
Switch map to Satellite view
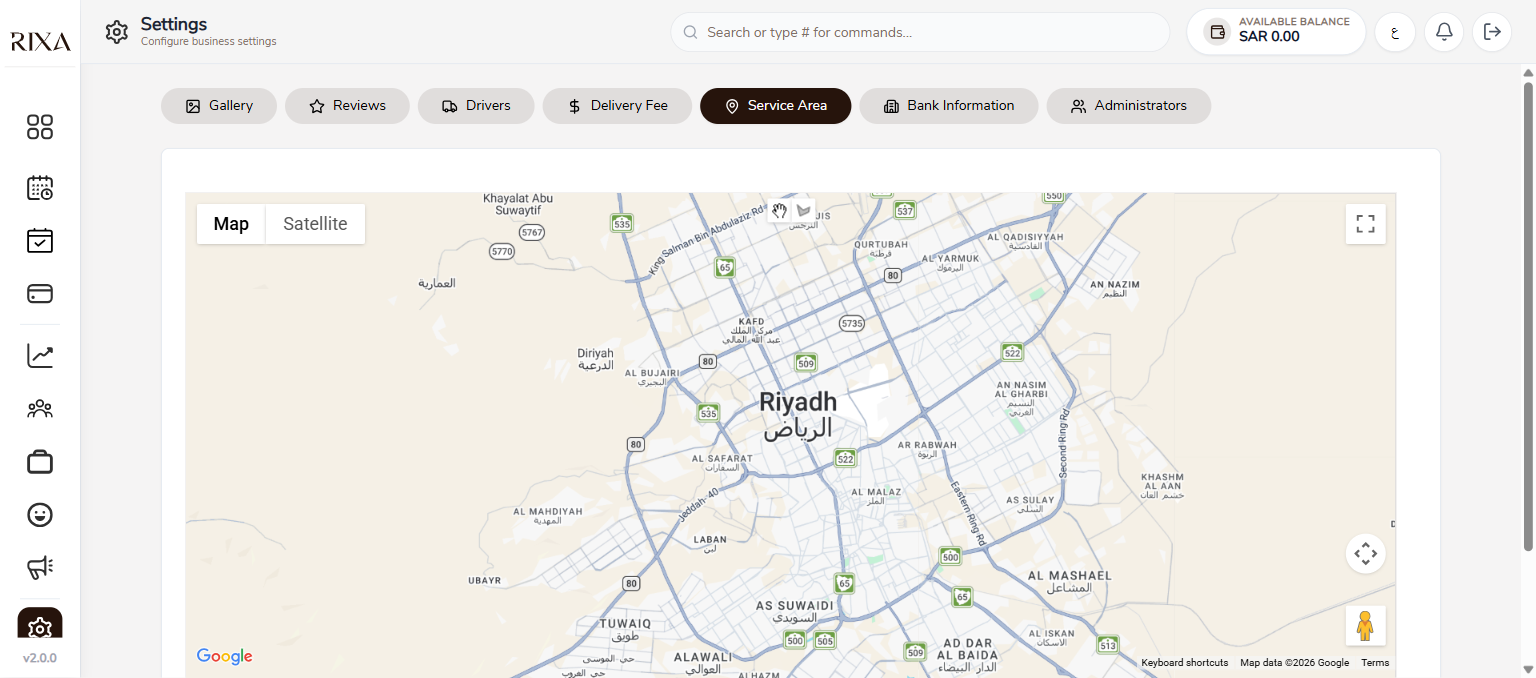click(x=315, y=224)
